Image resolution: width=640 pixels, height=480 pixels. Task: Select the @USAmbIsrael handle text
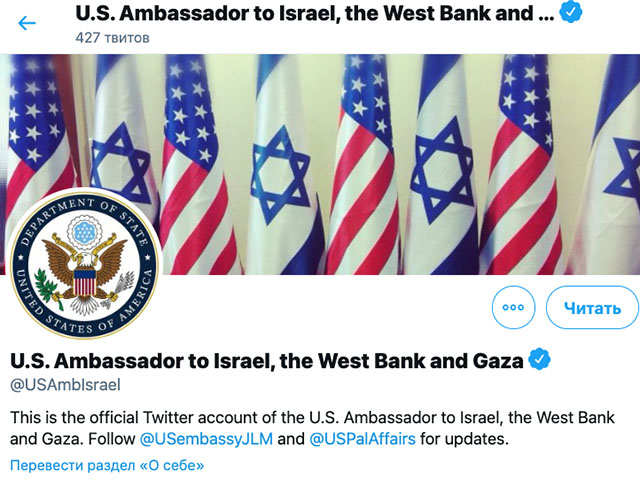click(x=65, y=385)
